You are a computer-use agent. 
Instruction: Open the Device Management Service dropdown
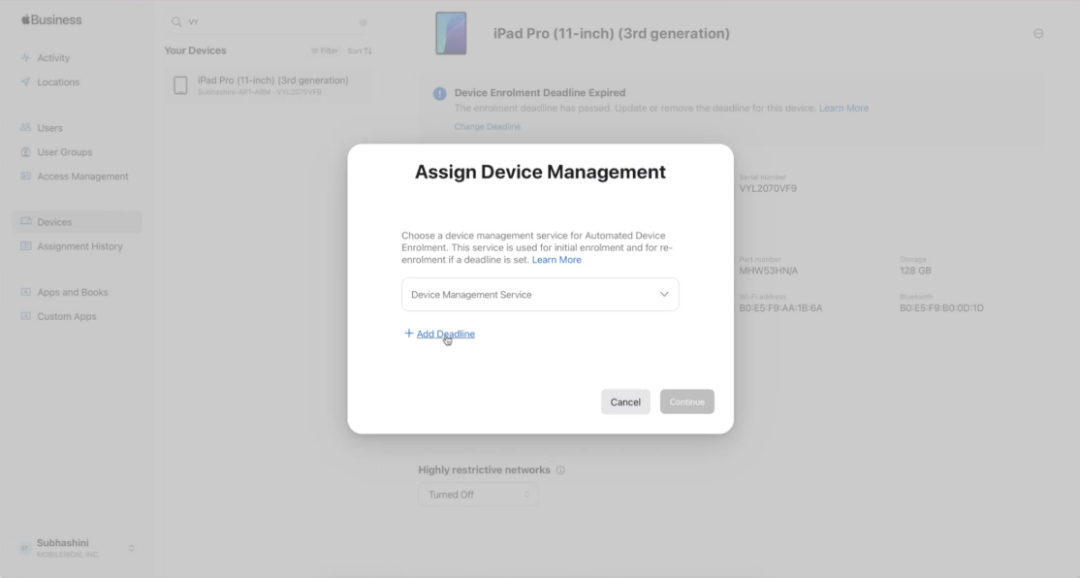pyautogui.click(x=540, y=294)
